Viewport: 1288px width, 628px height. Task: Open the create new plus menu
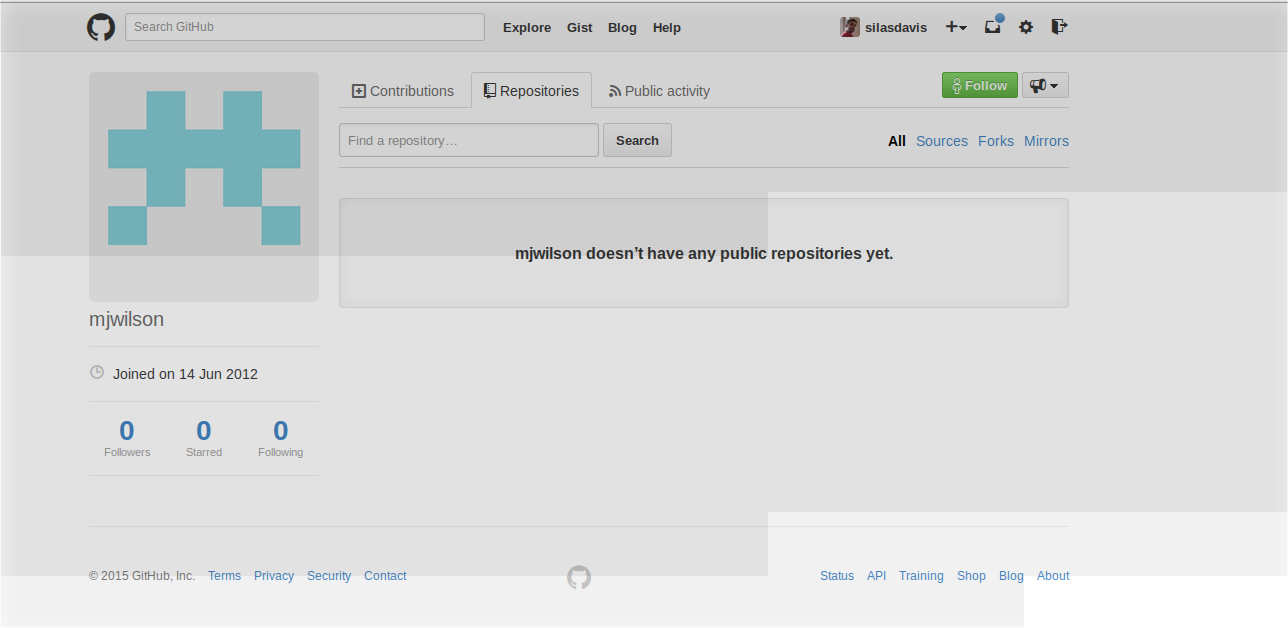(x=956, y=27)
